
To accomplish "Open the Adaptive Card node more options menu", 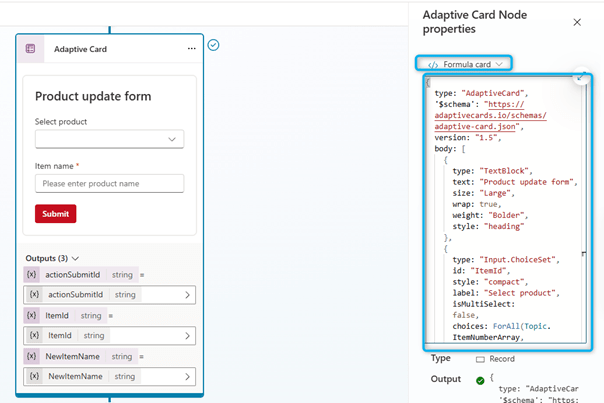I will (x=191, y=48).
